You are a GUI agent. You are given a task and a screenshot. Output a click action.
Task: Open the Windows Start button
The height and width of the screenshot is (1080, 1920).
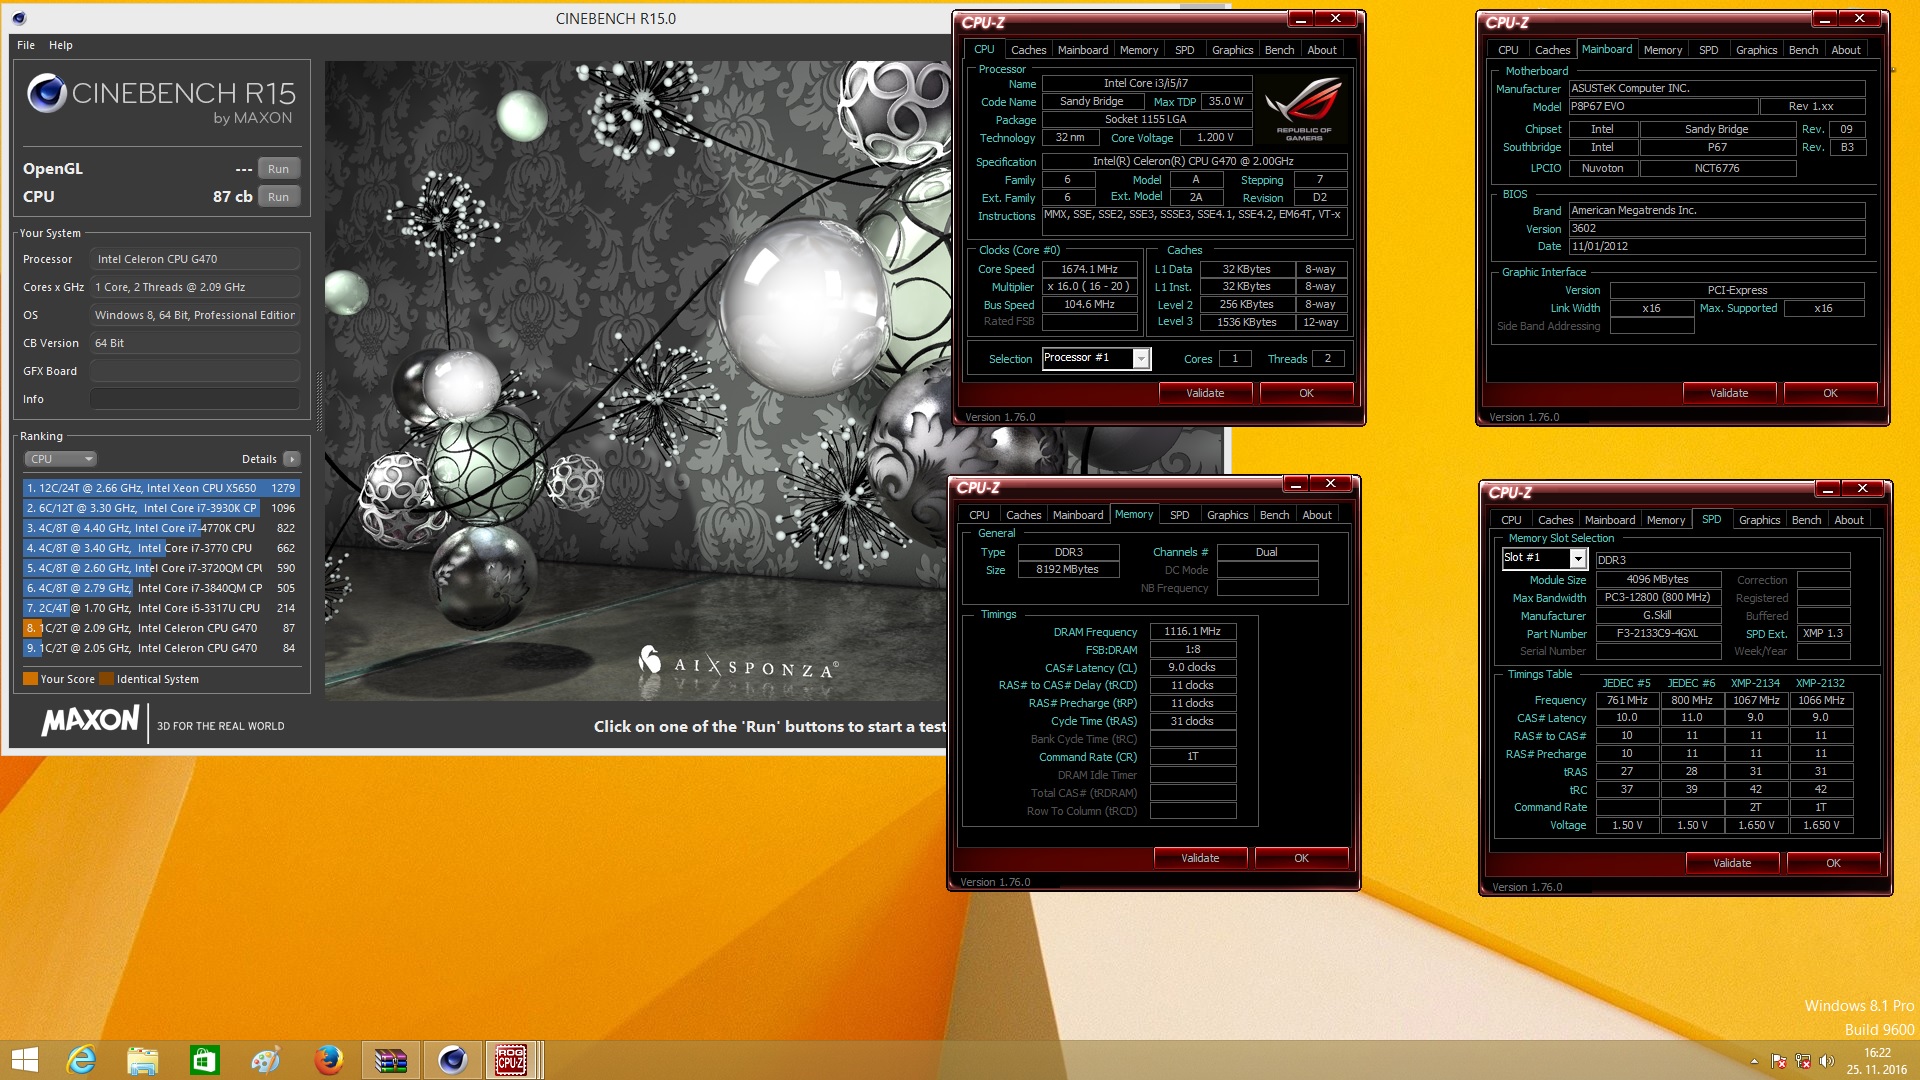[x=24, y=1060]
